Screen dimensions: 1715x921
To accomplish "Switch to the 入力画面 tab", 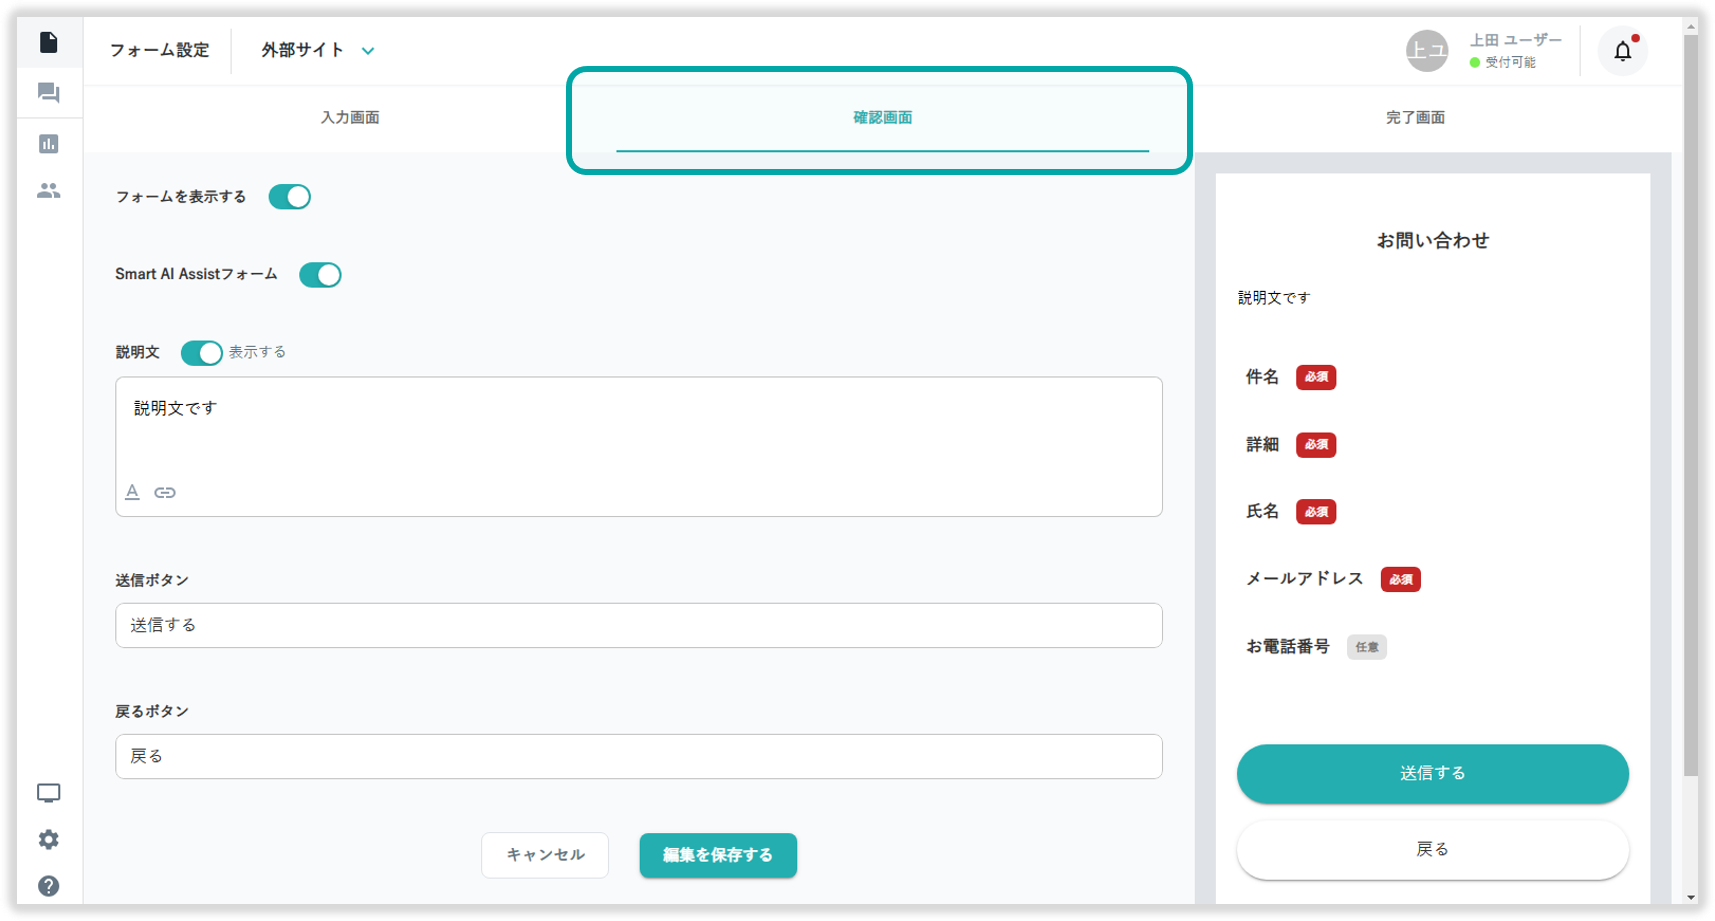I will point(350,118).
